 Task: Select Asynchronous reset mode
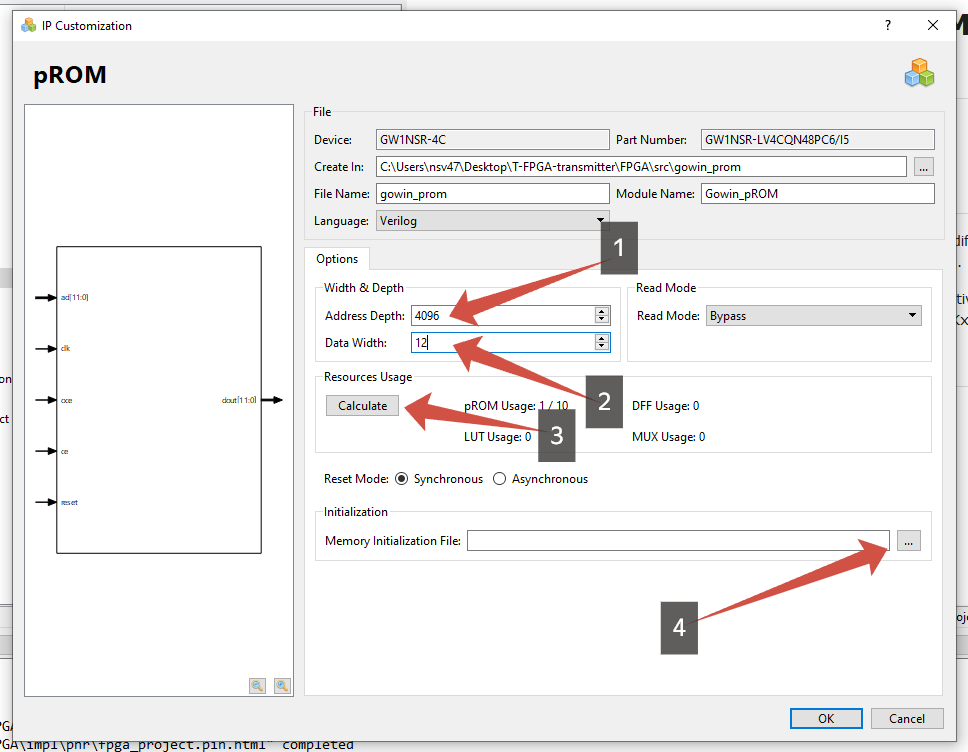tap(499, 479)
